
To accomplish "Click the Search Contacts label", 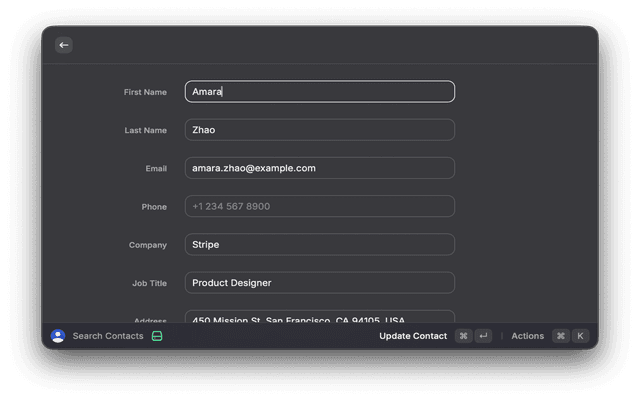I will coord(108,336).
